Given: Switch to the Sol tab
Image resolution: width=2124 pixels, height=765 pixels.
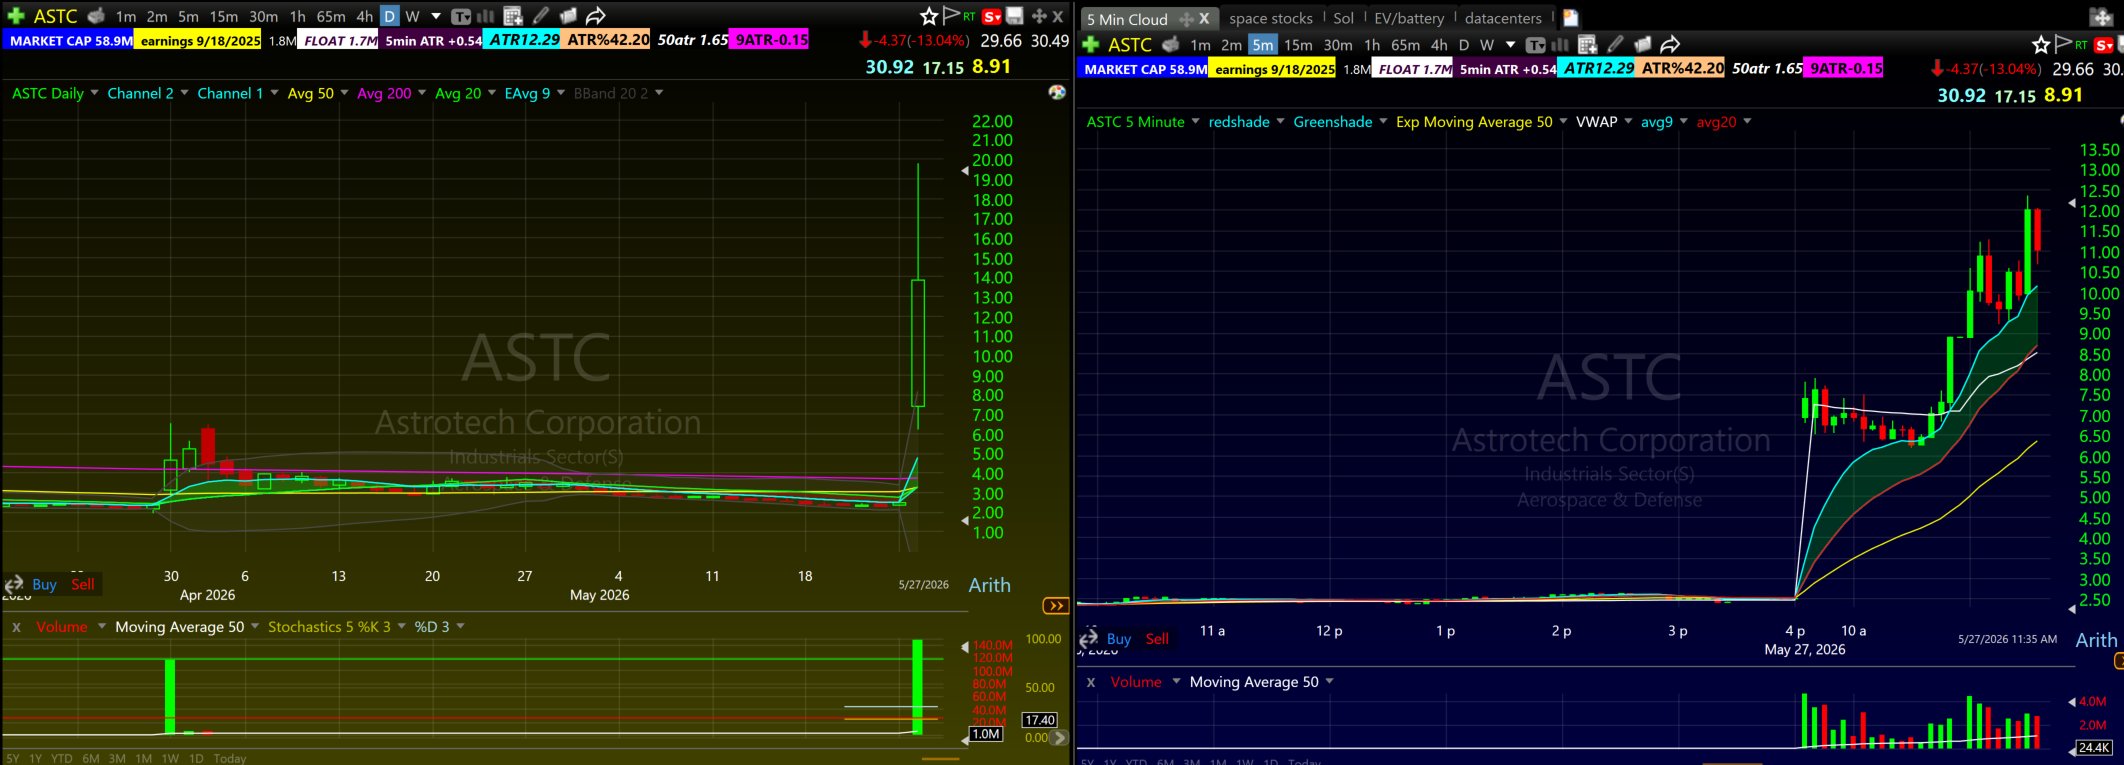Looking at the screenshot, I should (x=1344, y=18).
